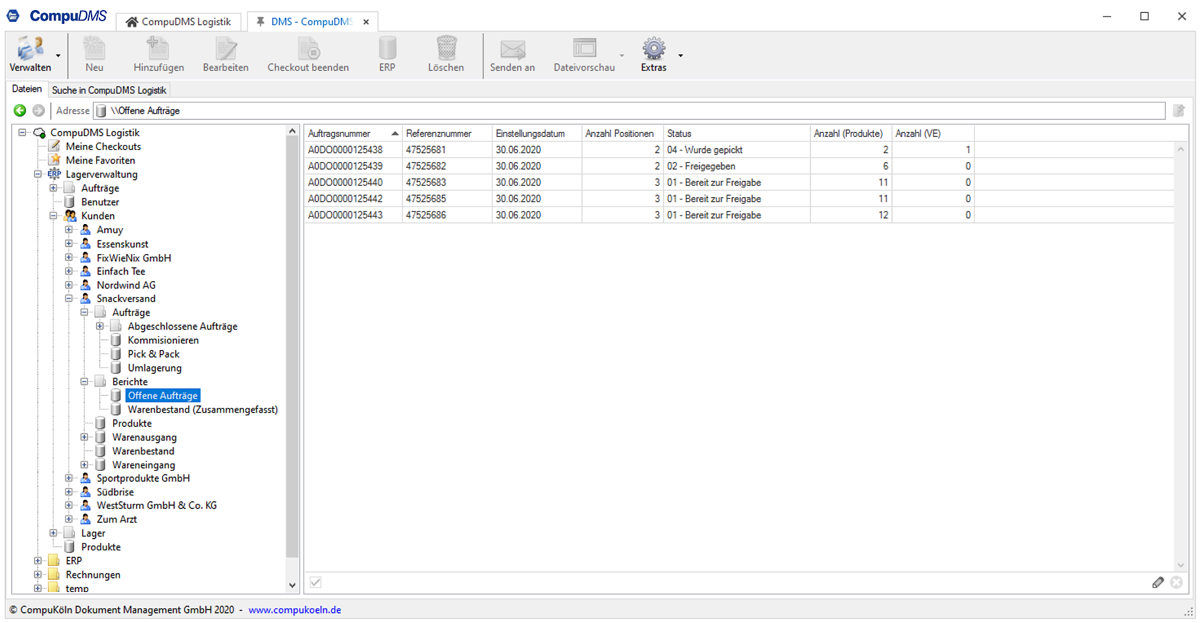This screenshot has height=623, width=1200.
Task: Select the Sportprodukte GmbH customer
Action: click(x=143, y=479)
